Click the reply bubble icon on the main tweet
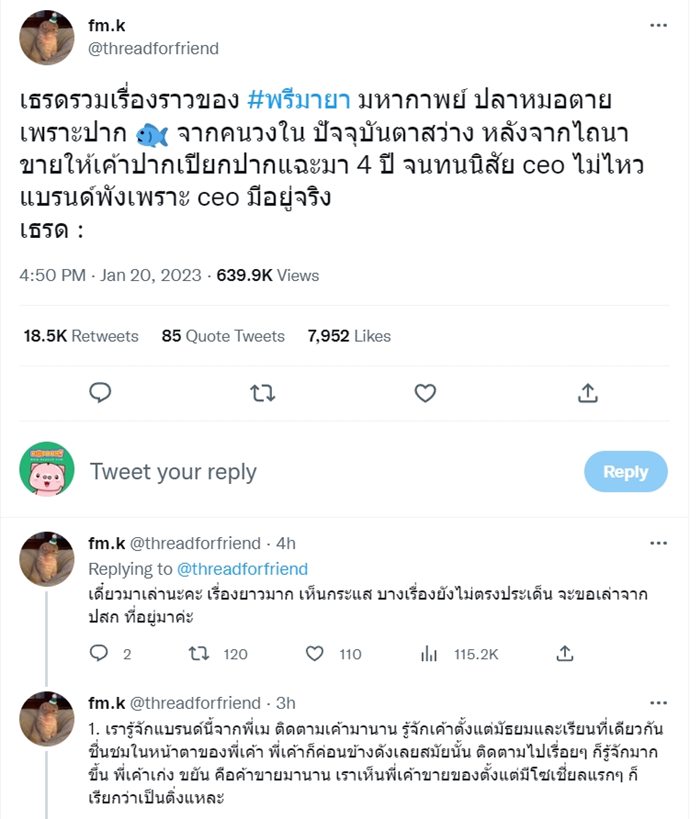This screenshot has height=819, width=700. [x=100, y=394]
